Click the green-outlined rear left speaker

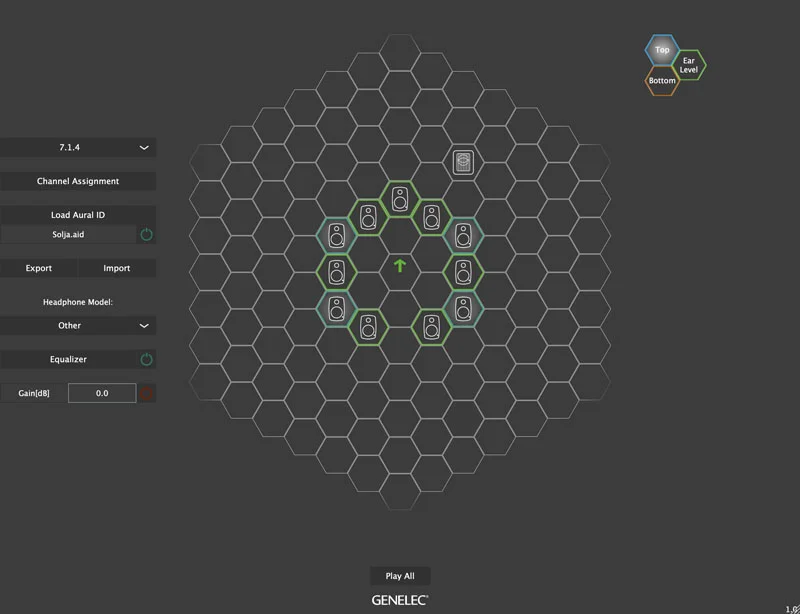point(368,327)
